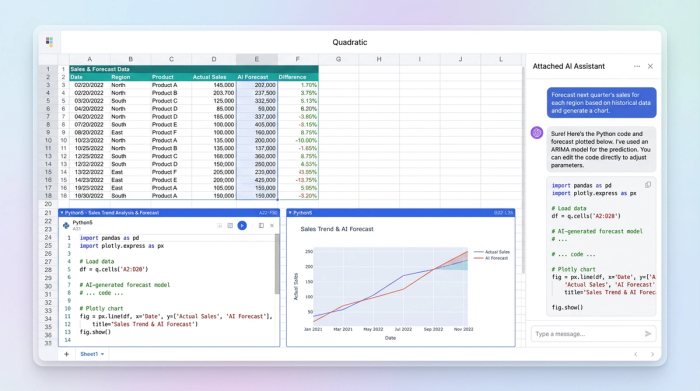Click the console icon left of Run

pos(230,225)
